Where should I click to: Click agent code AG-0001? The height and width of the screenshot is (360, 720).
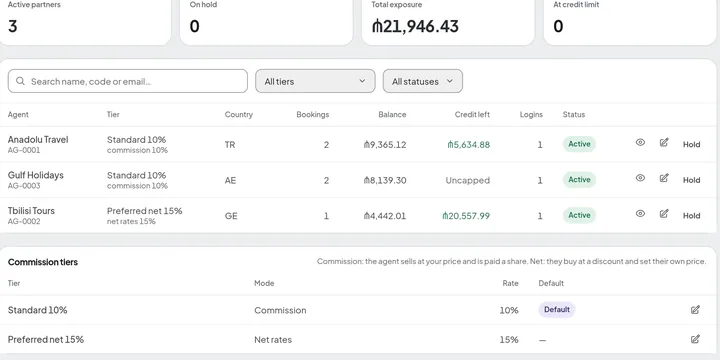tap(24, 150)
